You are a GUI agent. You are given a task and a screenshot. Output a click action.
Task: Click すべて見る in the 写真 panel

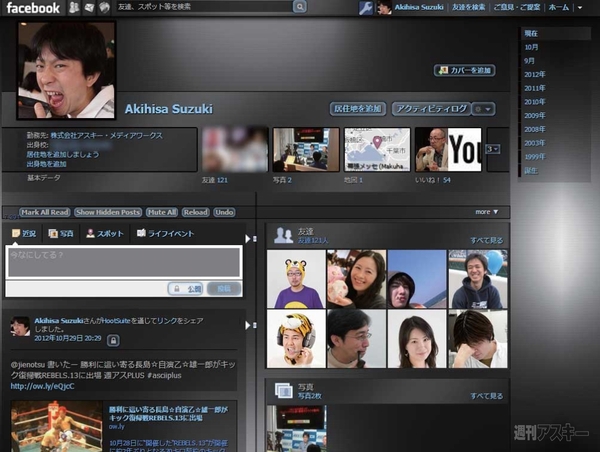coord(486,396)
